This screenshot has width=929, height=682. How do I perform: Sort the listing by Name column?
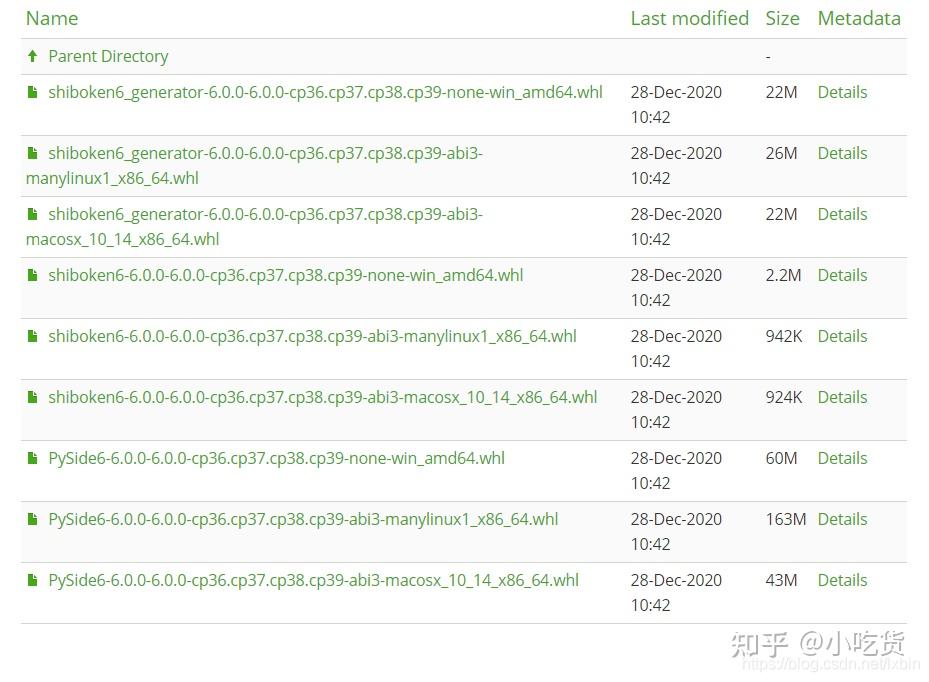coord(52,18)
